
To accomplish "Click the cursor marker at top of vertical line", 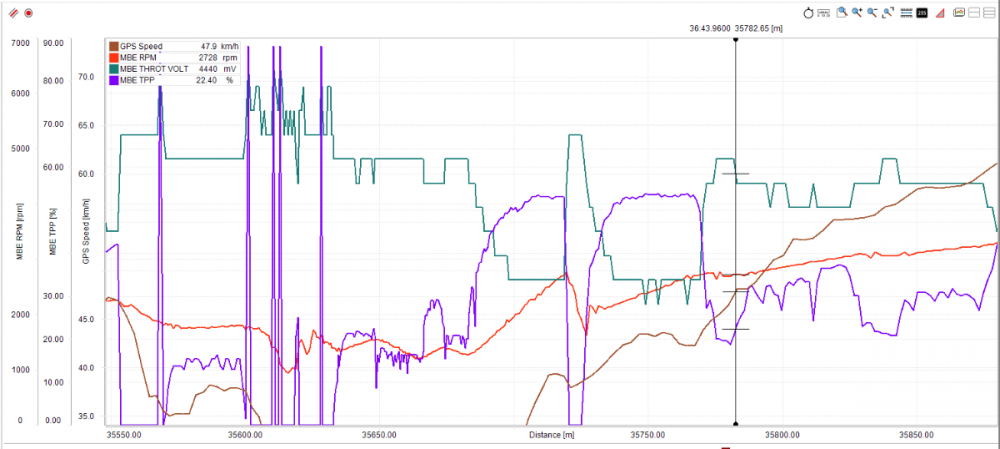I will pos(736,40).
